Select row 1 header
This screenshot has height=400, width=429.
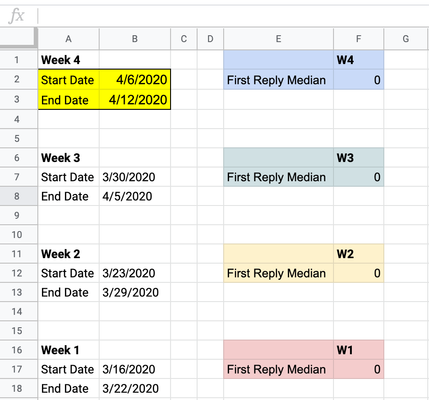coord(17,60)
